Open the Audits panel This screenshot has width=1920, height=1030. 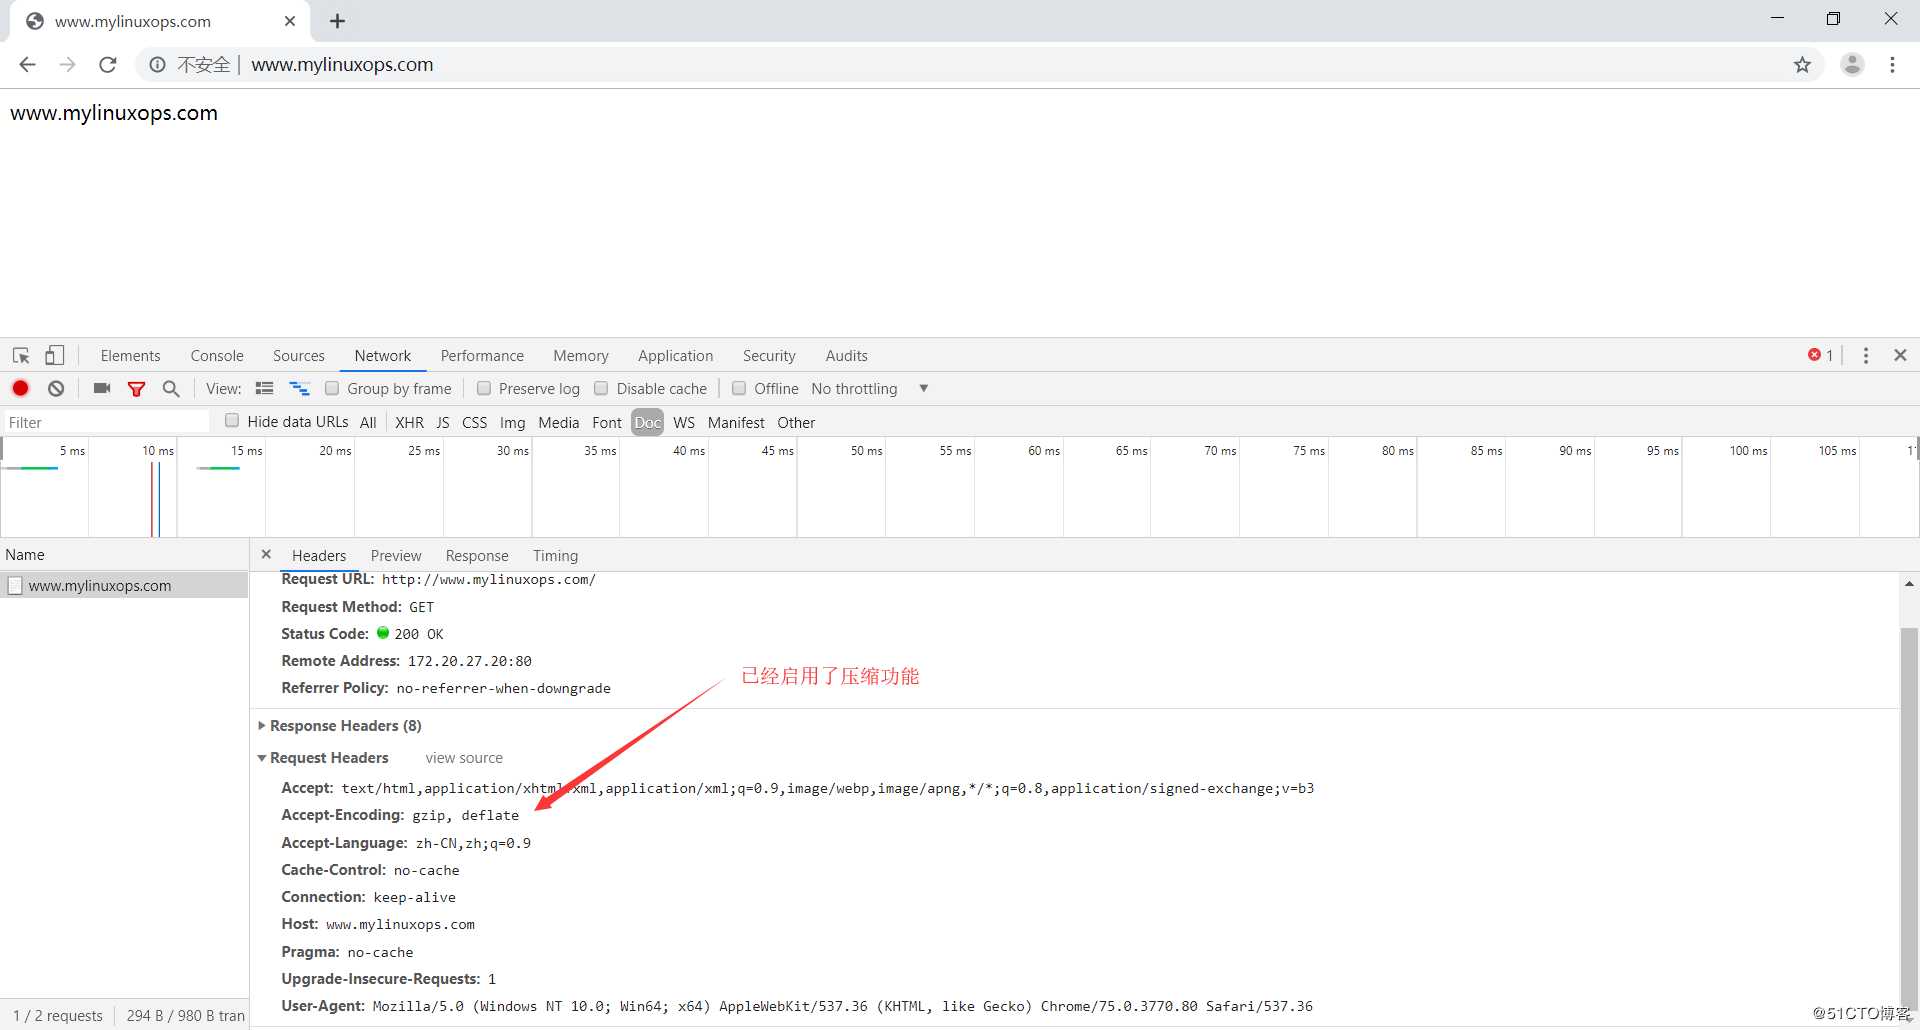(847, 356)
